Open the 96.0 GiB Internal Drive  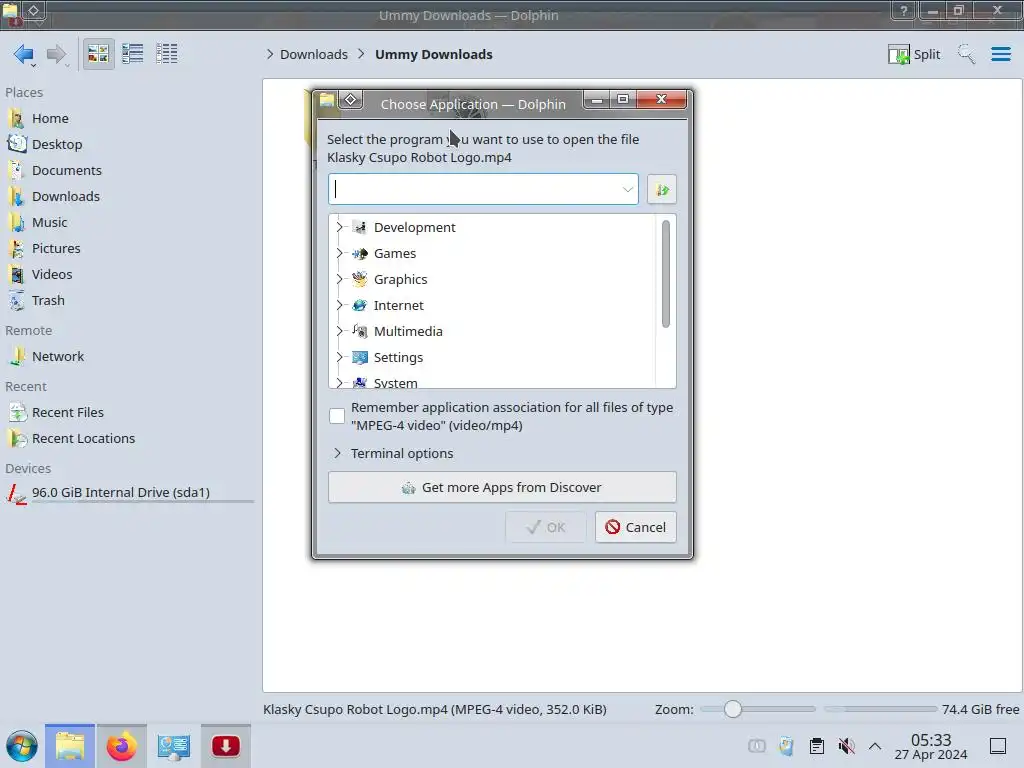(121, 493)
